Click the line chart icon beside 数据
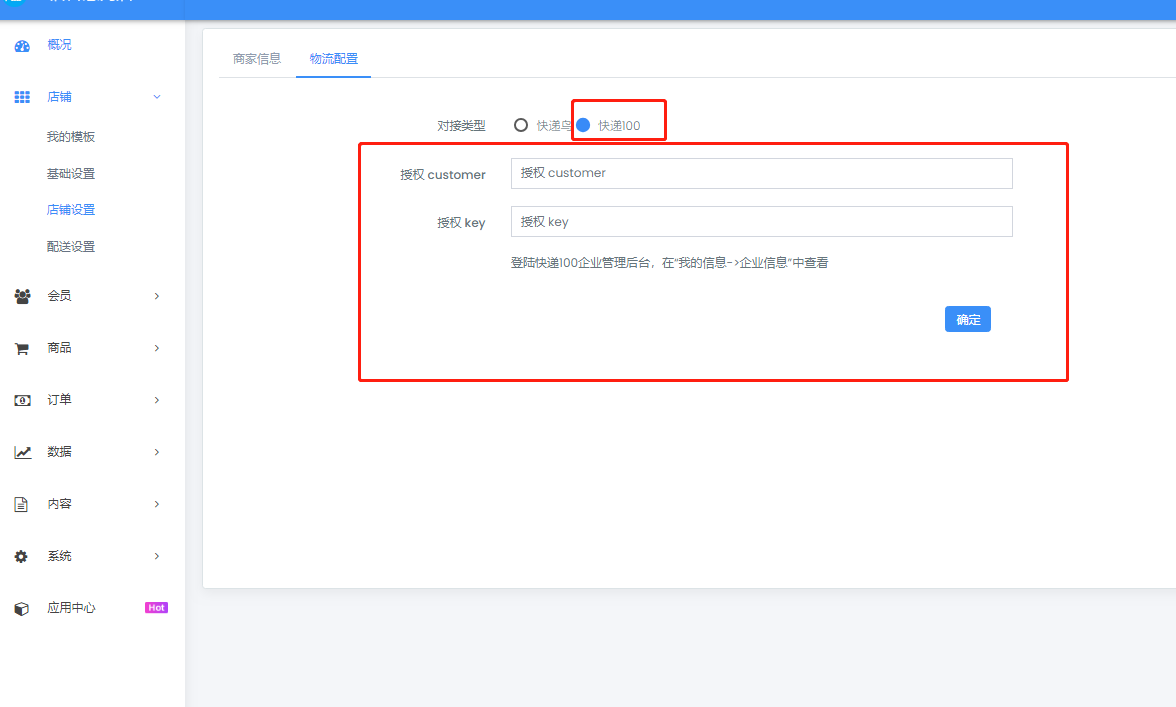This screenshot has width=1176, height=707. click(22, 452)
